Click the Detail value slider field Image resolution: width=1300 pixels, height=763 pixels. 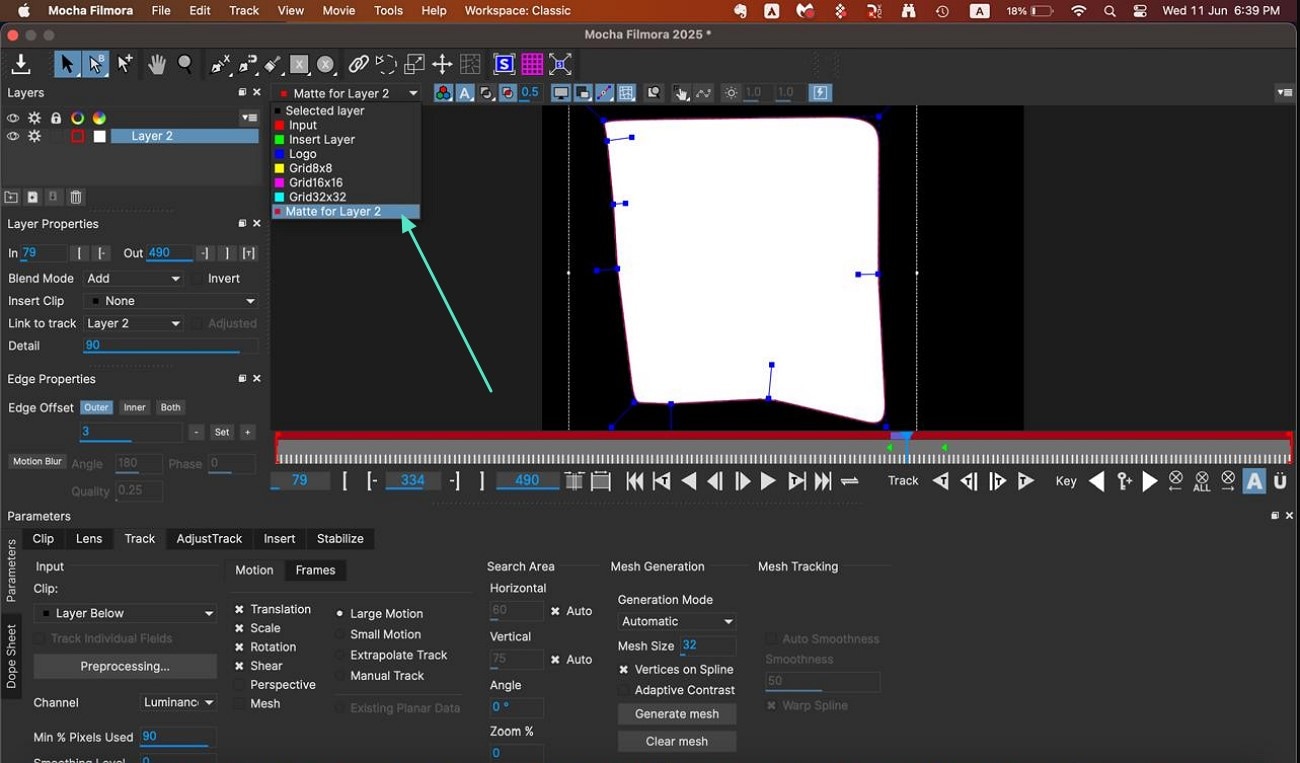click(x=170, y=346)
